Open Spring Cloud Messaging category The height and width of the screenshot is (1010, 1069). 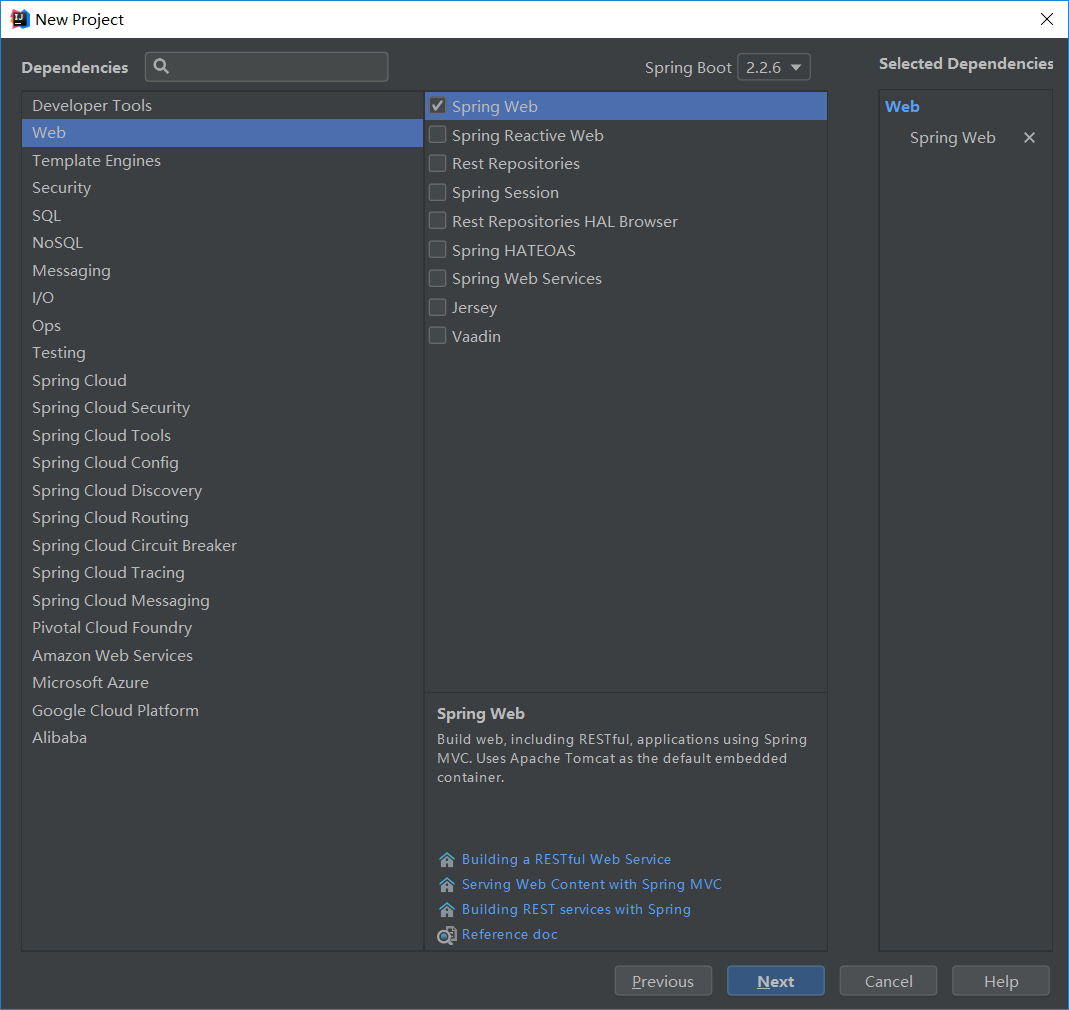tap(222, 601)
